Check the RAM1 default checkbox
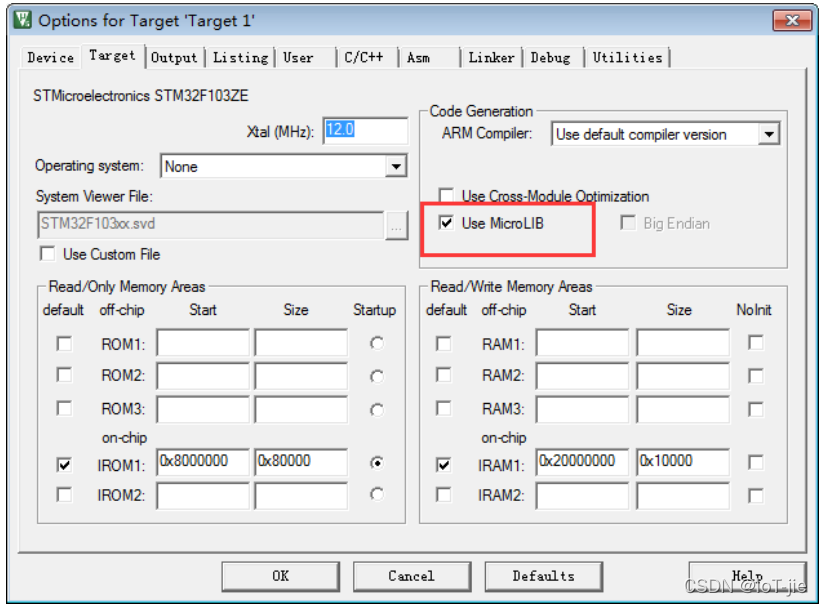The image size is (822, 606). tap(444, 344)
